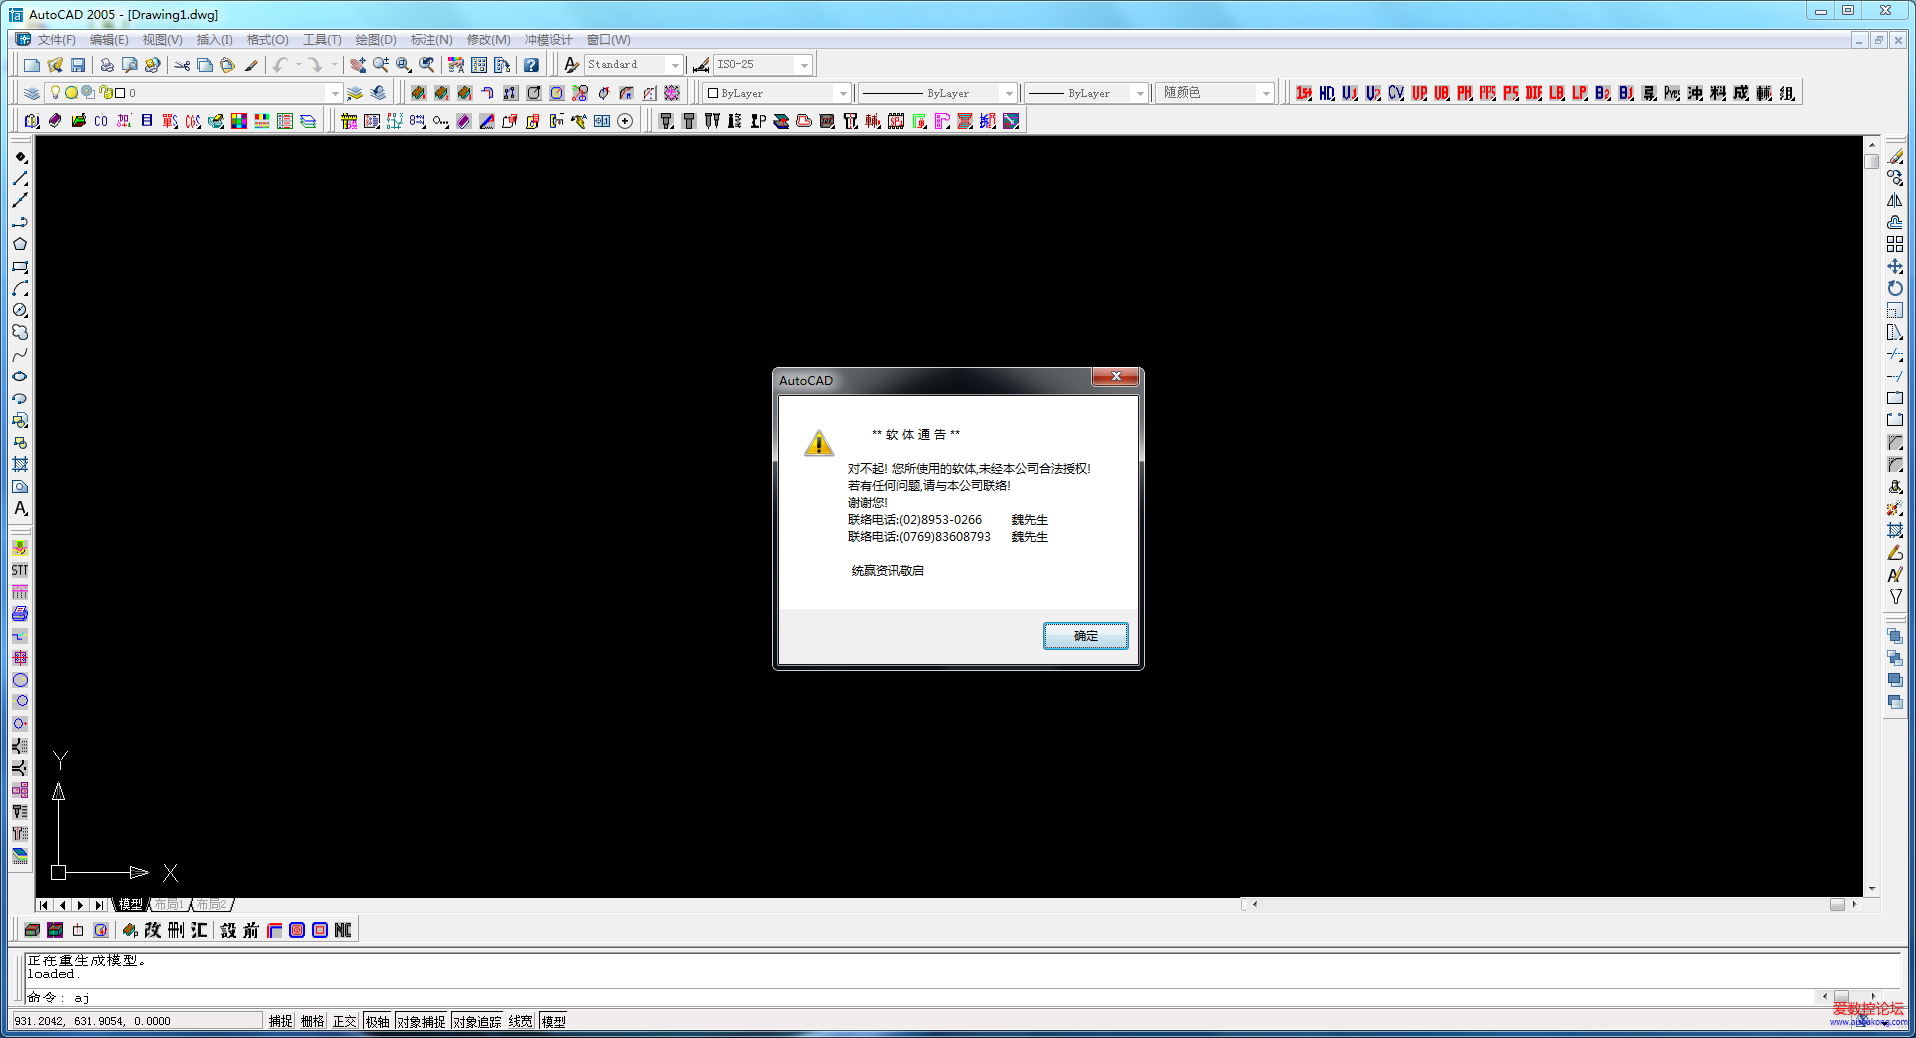Select the Rotate tool in the modify toolbar

click(x=1895, y=288)
